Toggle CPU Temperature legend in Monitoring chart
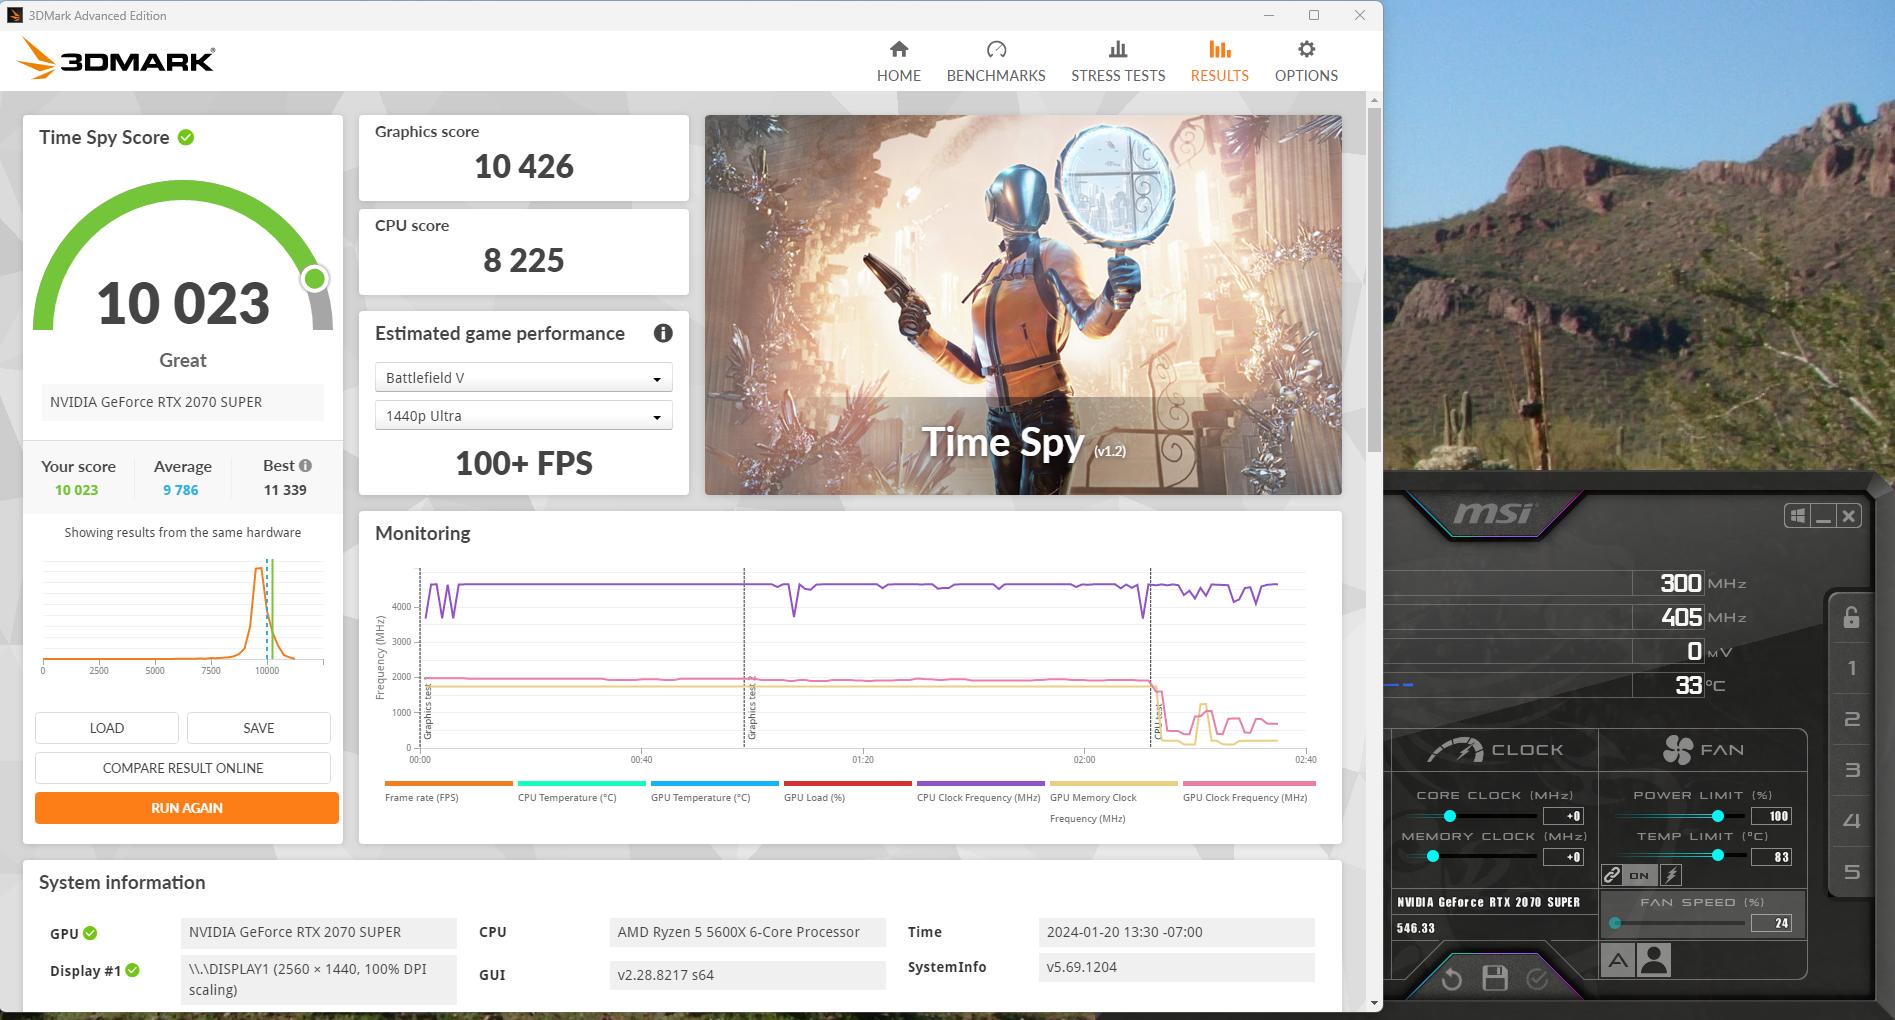This screenshot has width=1895, height=1020. tap(581, 792)
